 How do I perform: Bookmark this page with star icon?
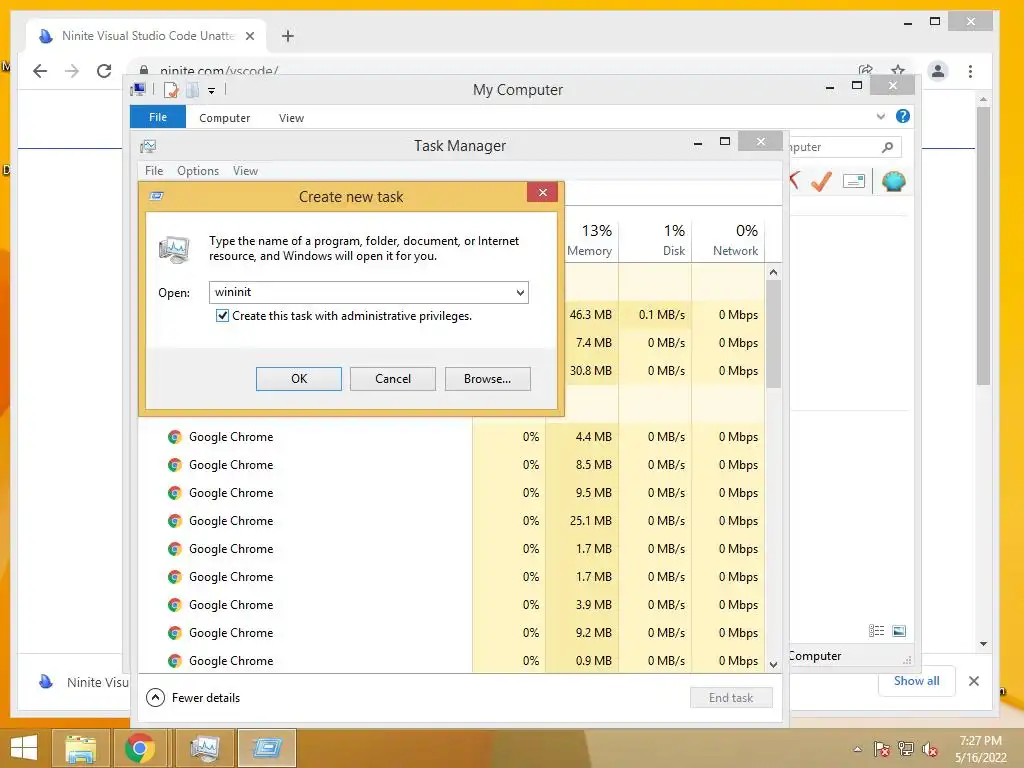(x=898, y=69)
